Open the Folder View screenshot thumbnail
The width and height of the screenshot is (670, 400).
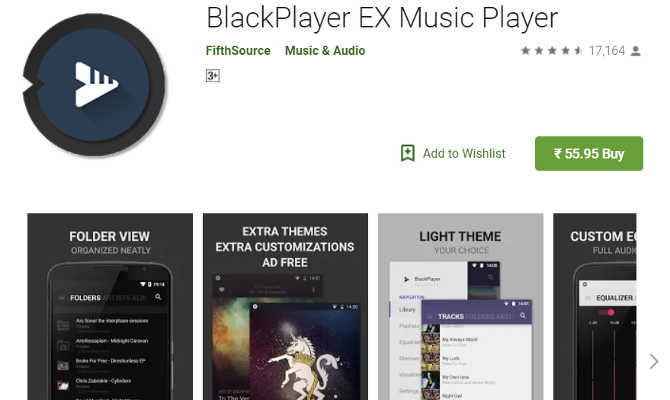pos(110,306)
